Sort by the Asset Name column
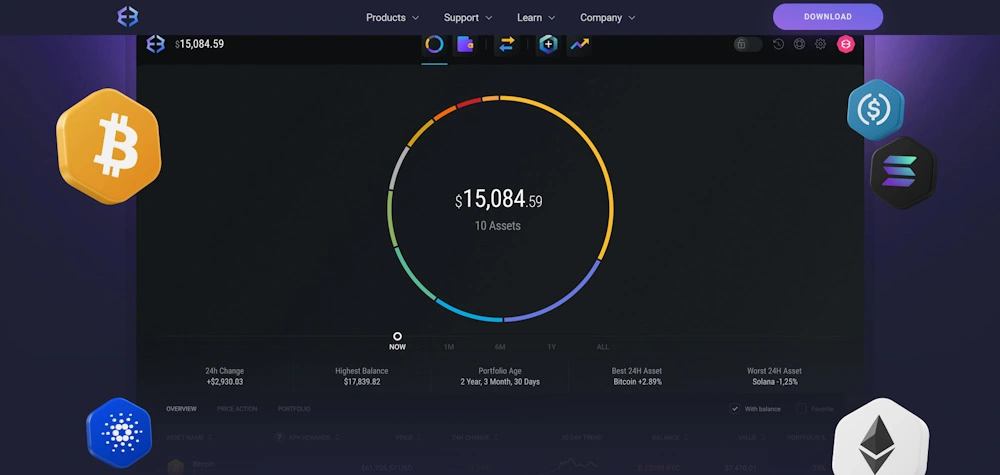This screenshot has height=475, width=1000. (x=189, y=437)
